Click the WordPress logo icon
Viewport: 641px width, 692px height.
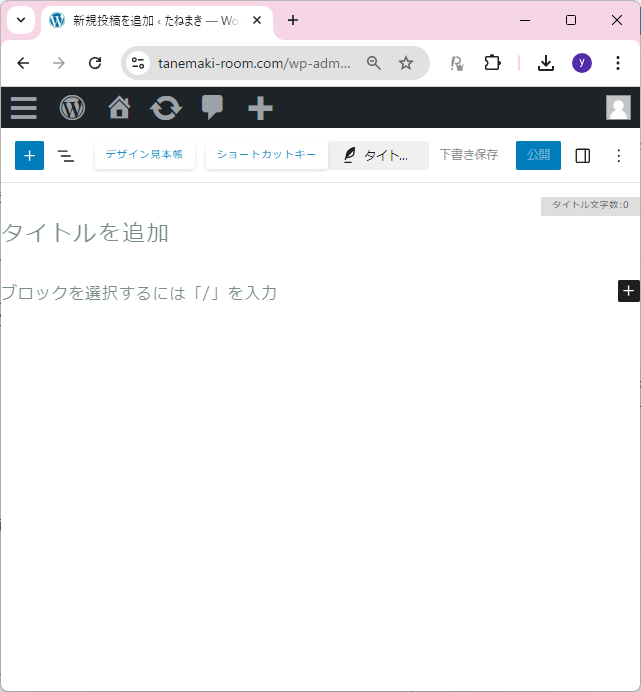tap(72, 108)
